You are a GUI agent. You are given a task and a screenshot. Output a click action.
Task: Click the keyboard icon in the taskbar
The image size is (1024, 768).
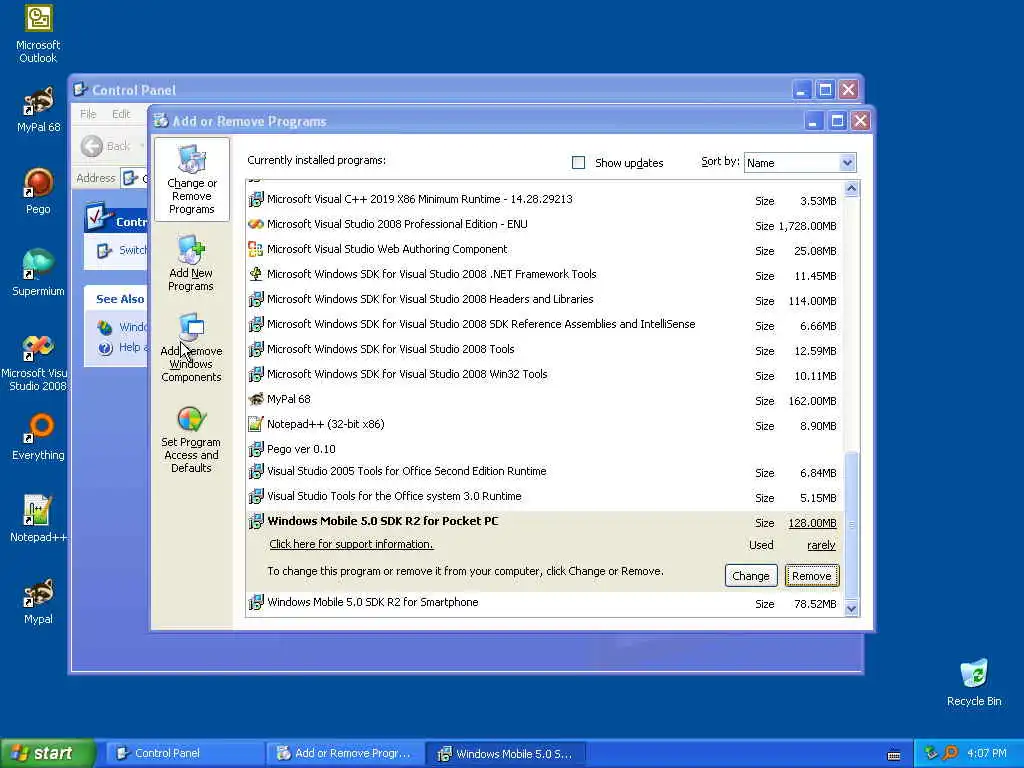pos(894,755)
